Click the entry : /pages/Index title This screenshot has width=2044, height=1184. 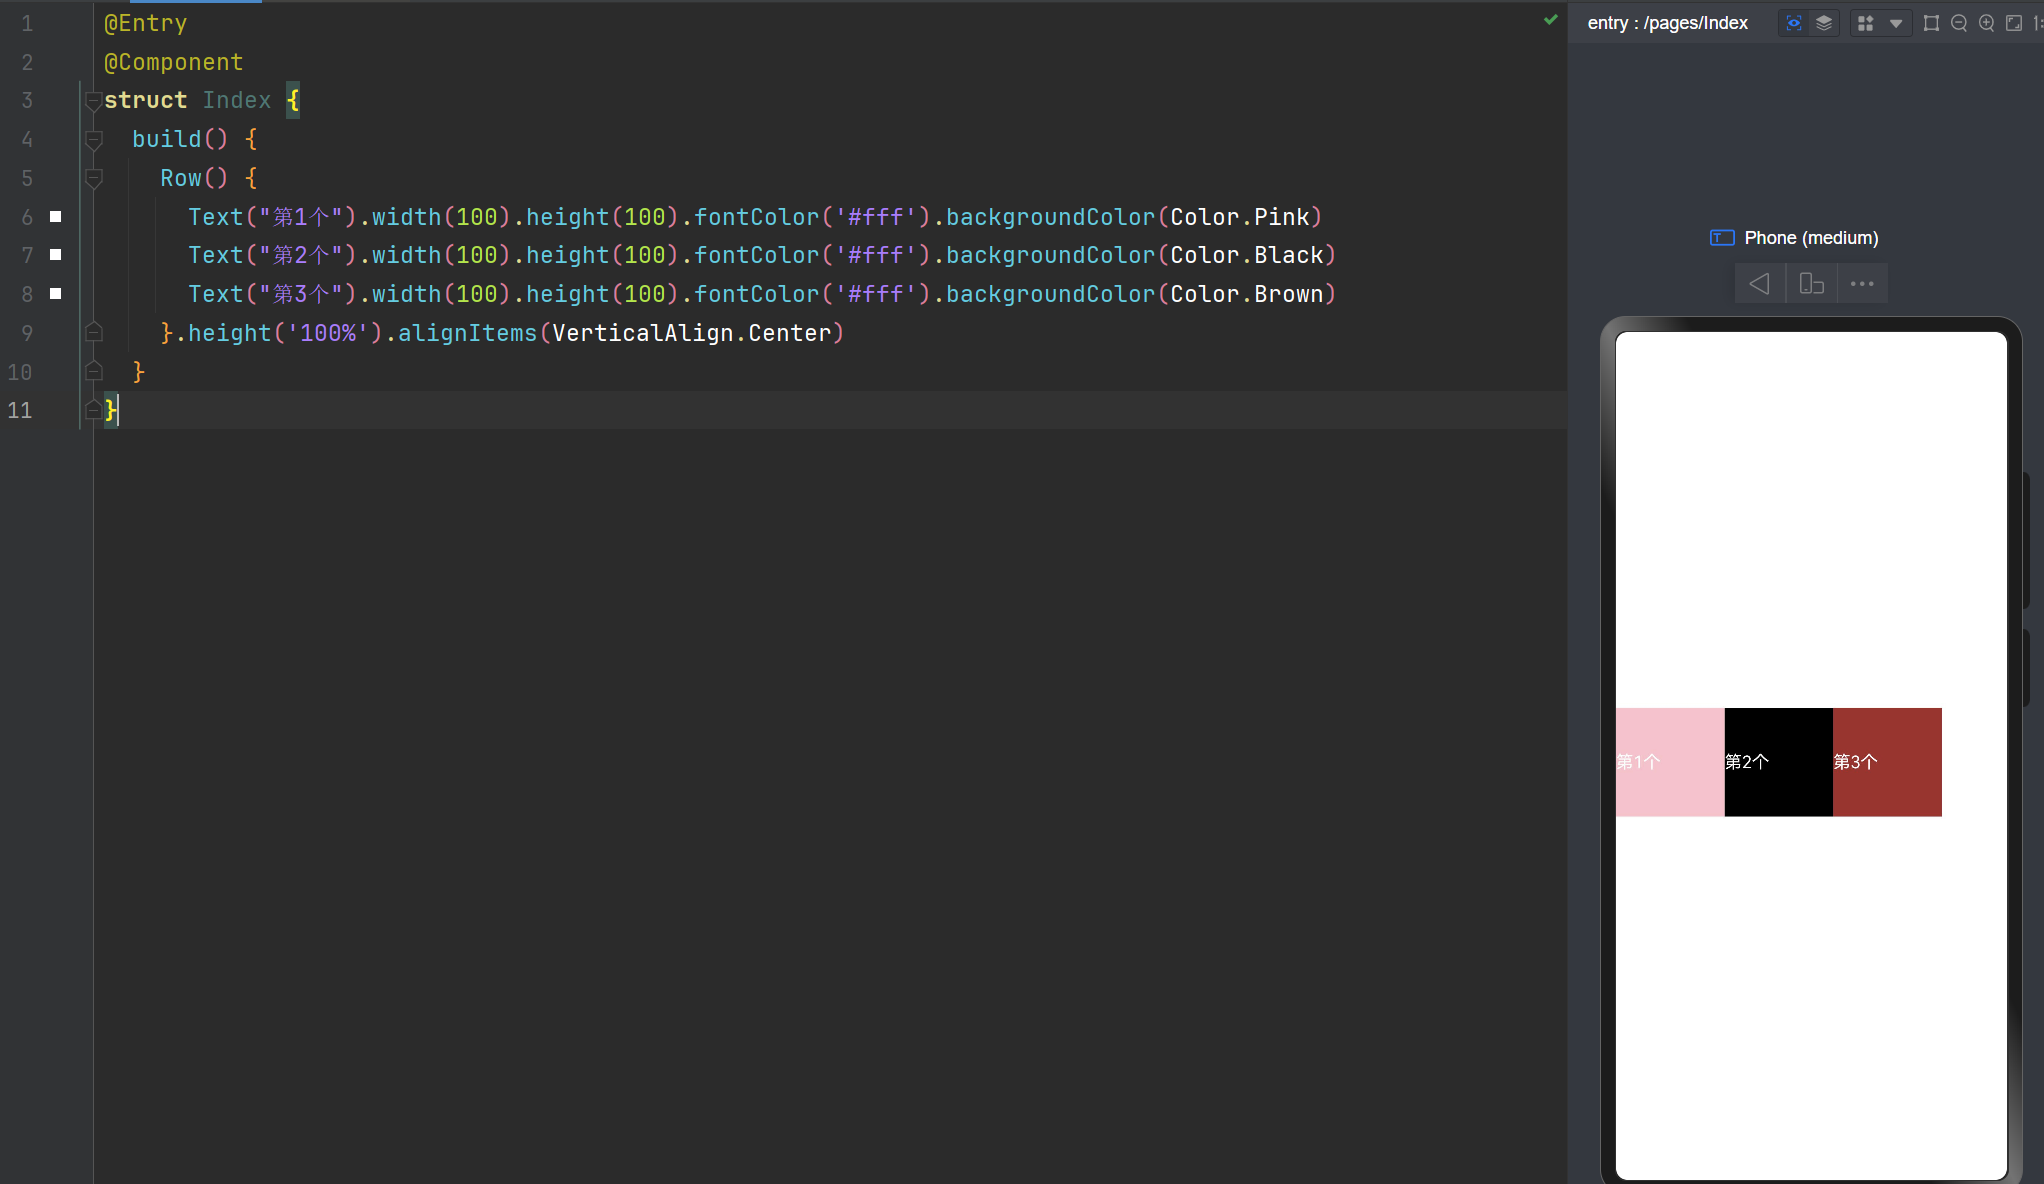coord(1667,23)
